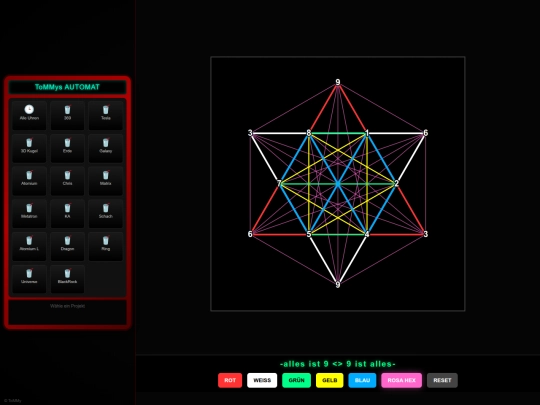Open the Matrix project tile
This screenshot has width=540, height=405.
click(106, 181)
